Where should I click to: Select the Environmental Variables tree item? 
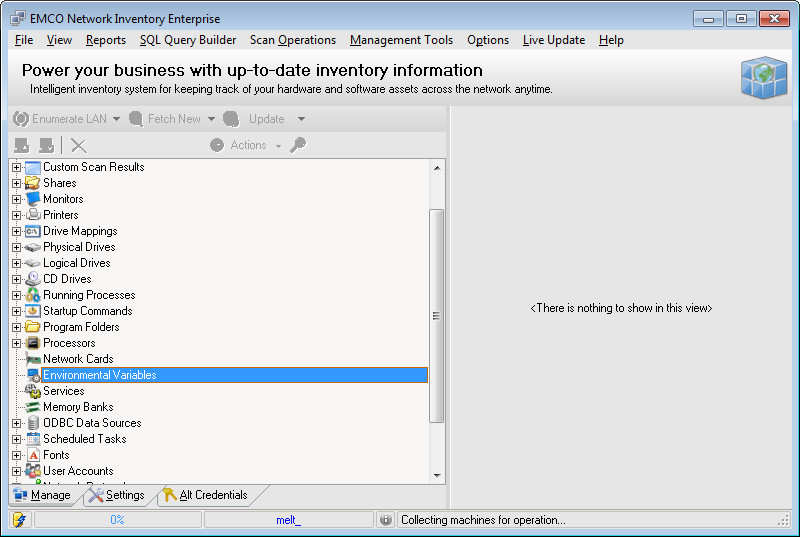click(x=234, y=375)
